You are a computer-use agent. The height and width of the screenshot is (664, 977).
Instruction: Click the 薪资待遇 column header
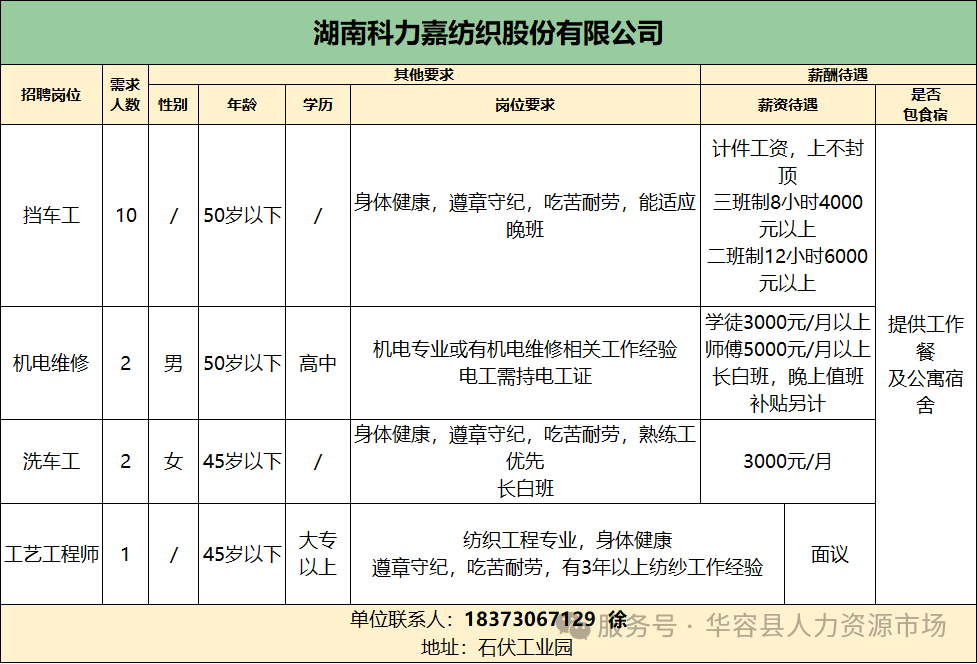788,105
